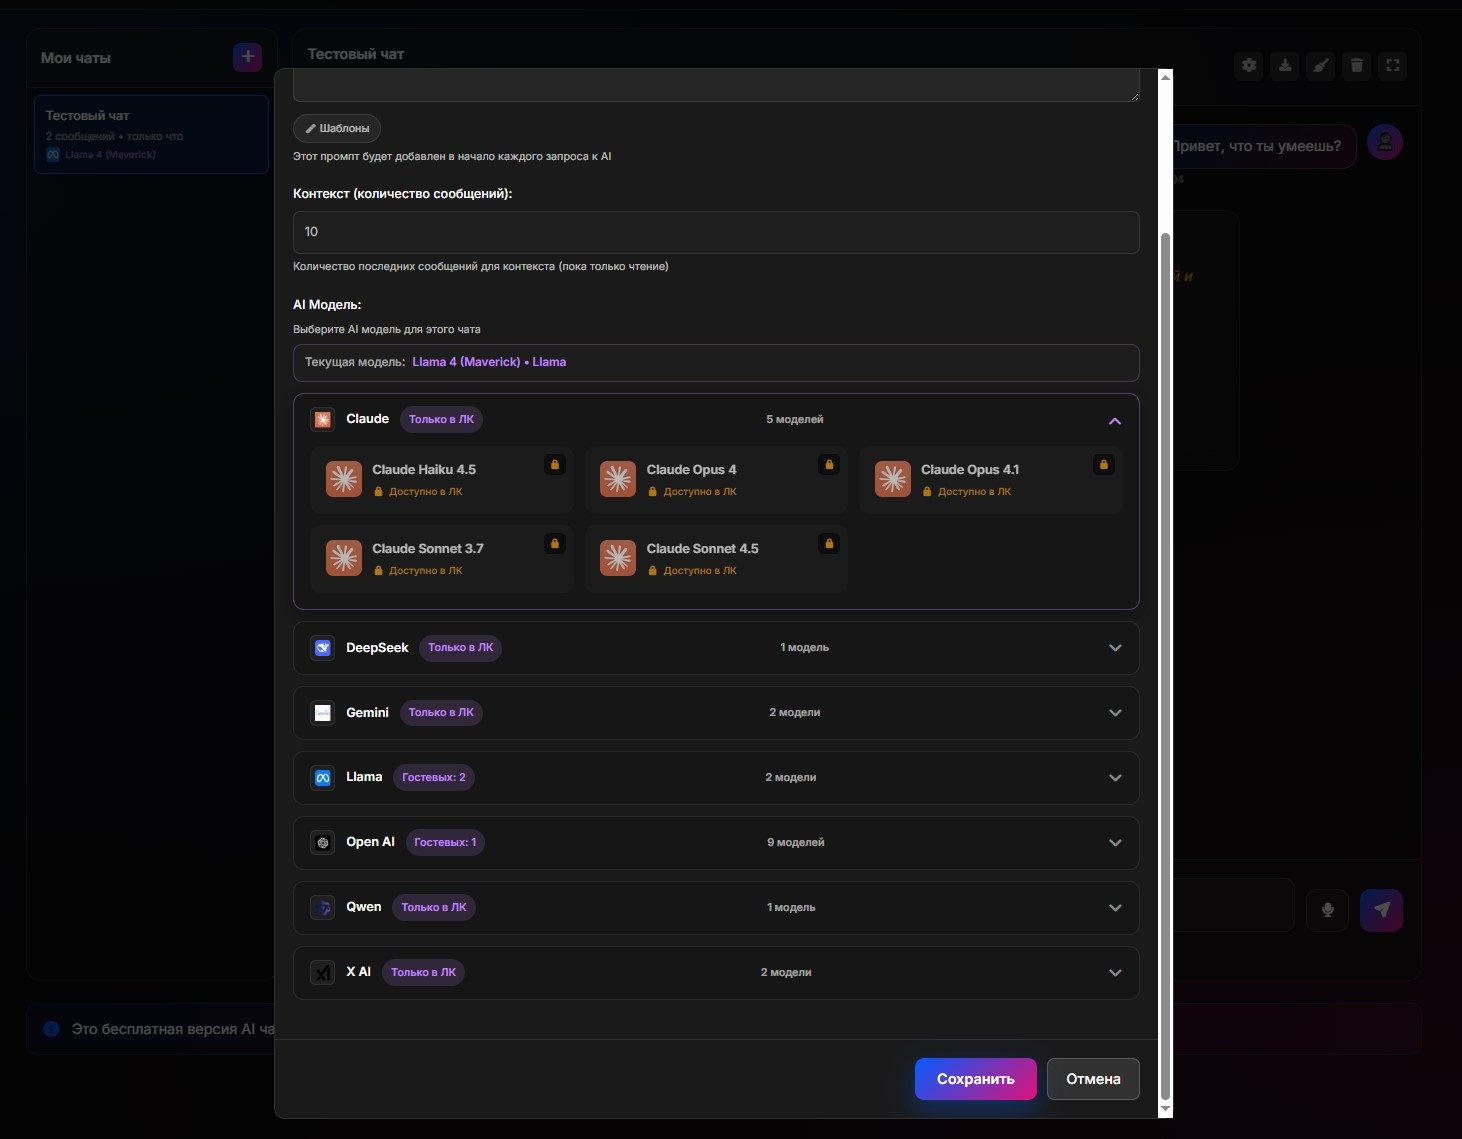The image size is (1462, 1139).
Task: Select the Claude Opus 4.1 model
Action: coord(990,480)
